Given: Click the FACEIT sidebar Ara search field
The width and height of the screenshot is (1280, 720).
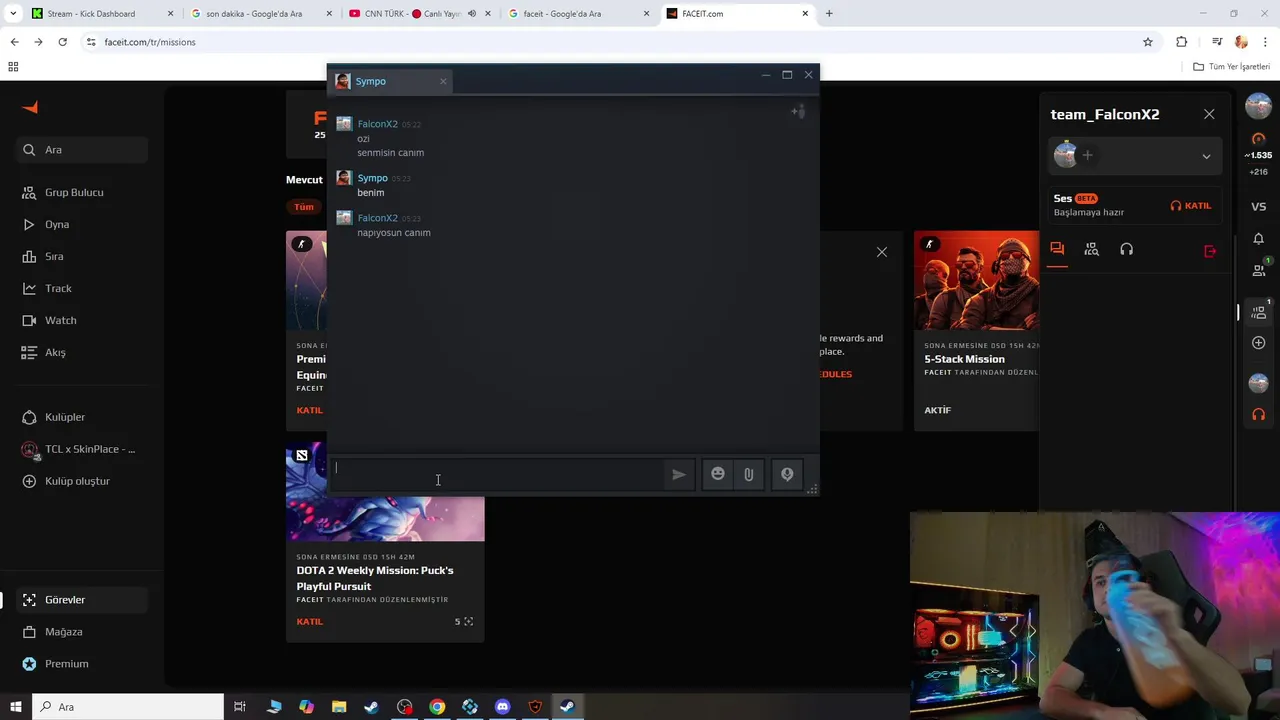Looking at the screenshot, I should click(x=82, y=150).
